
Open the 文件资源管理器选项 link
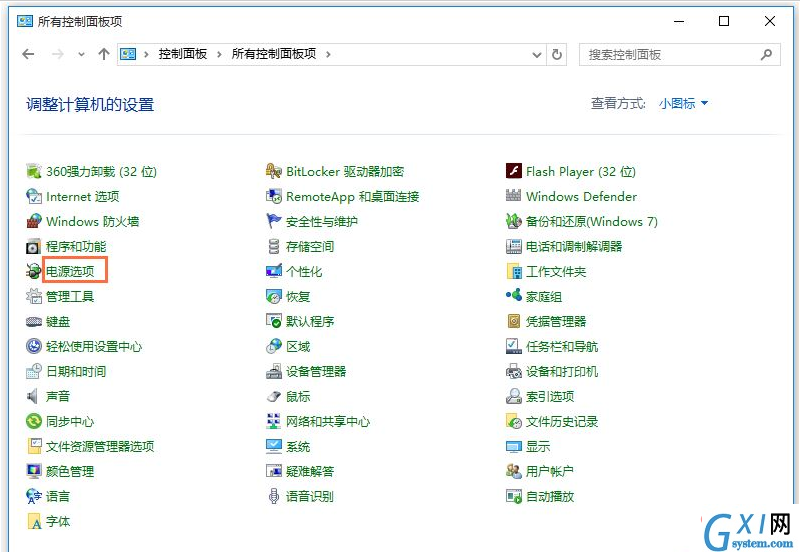click(100, 446)
